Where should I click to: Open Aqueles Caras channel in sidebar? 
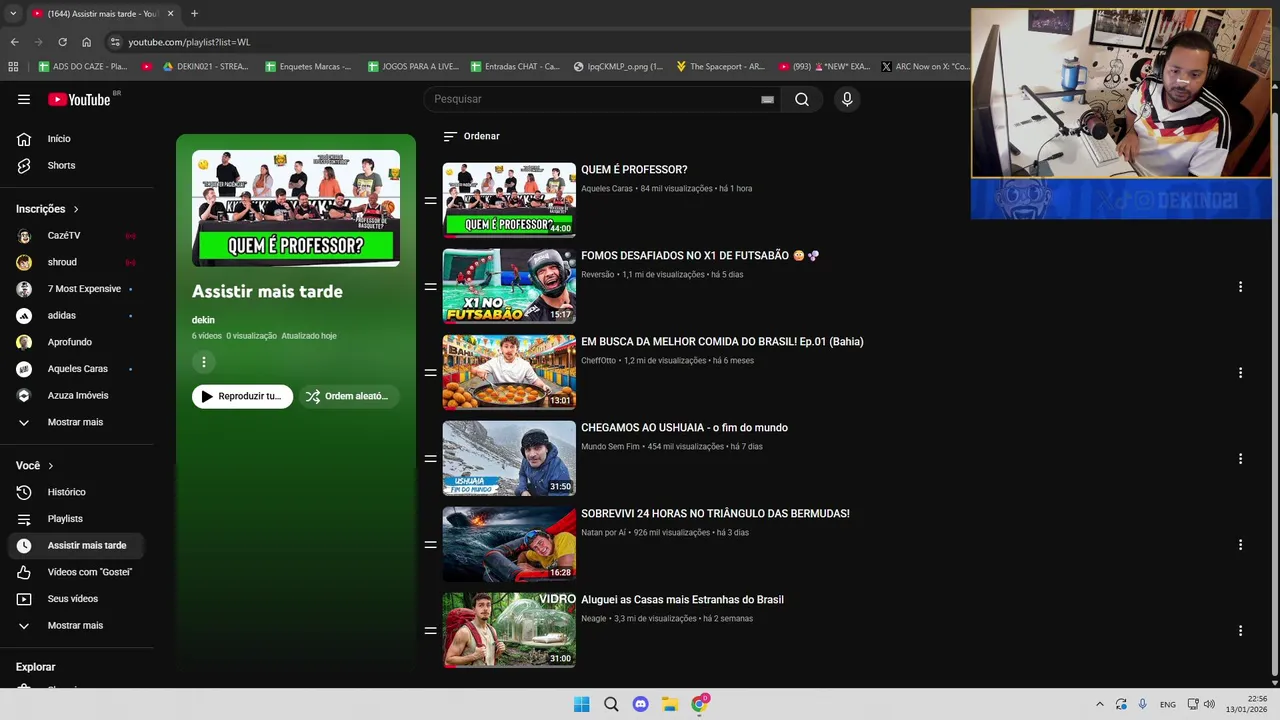click(x=78, y=369)
